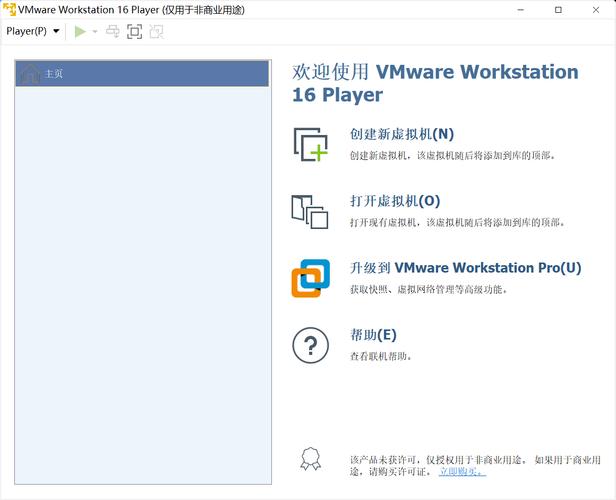This screenshot has width=616, height=500.
Task: Open the Player(P) menu
Action: (x=33, y=31)
